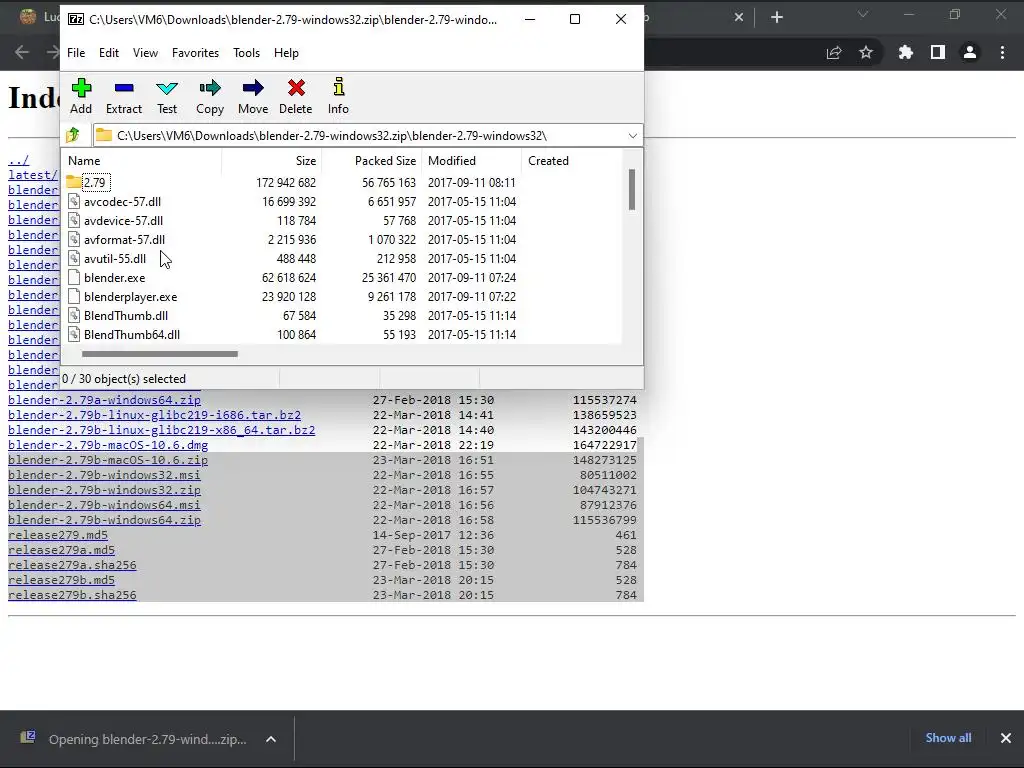Choose the Move toolbar icon
This screenshot has height=768, width=1024.
253,88
